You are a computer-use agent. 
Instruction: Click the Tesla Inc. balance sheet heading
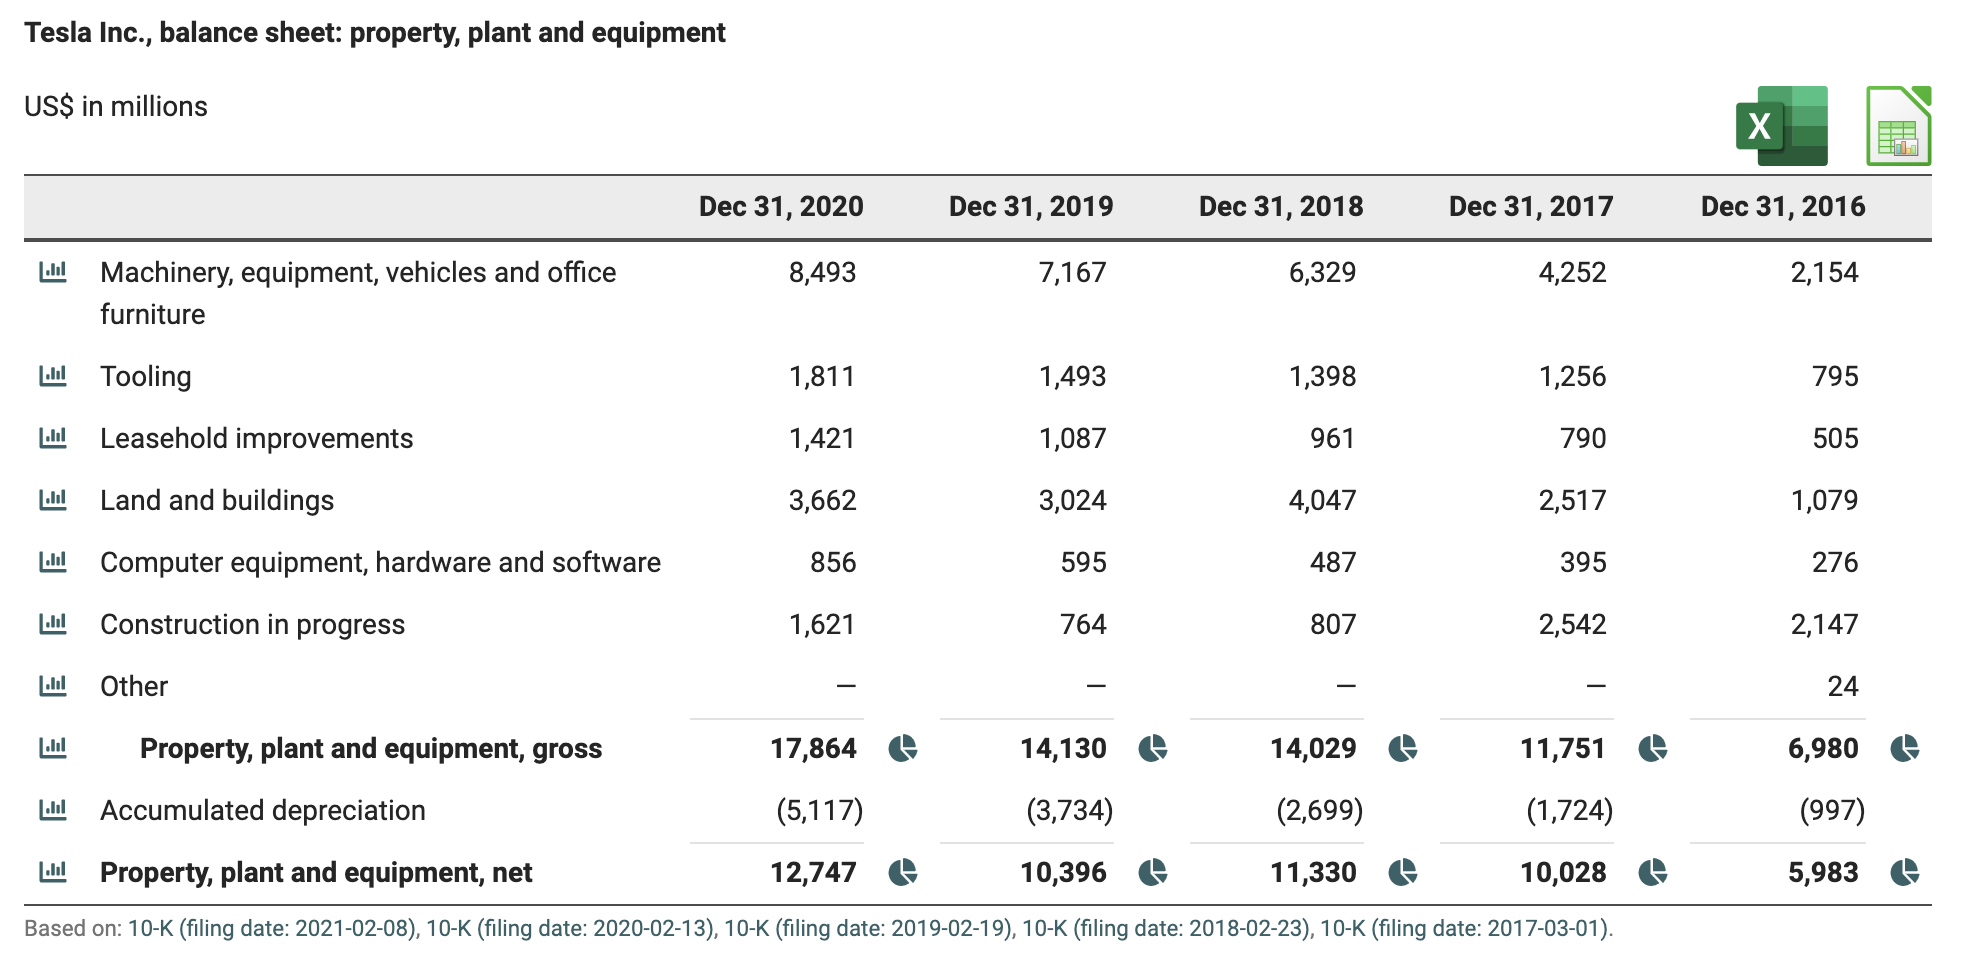[x=375, y=33]
